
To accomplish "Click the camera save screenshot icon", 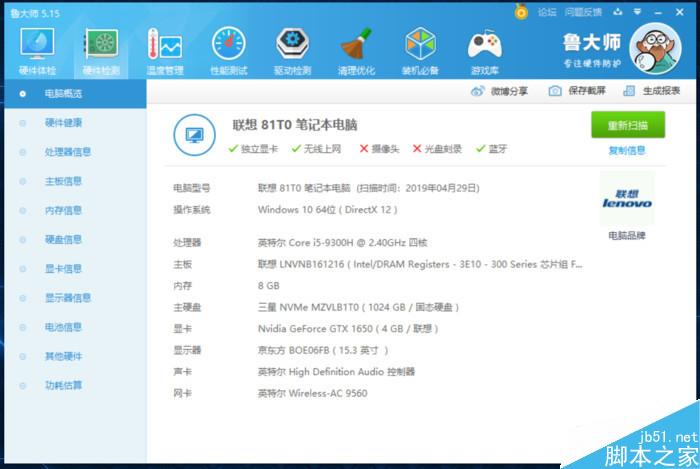I will point(554,91).
